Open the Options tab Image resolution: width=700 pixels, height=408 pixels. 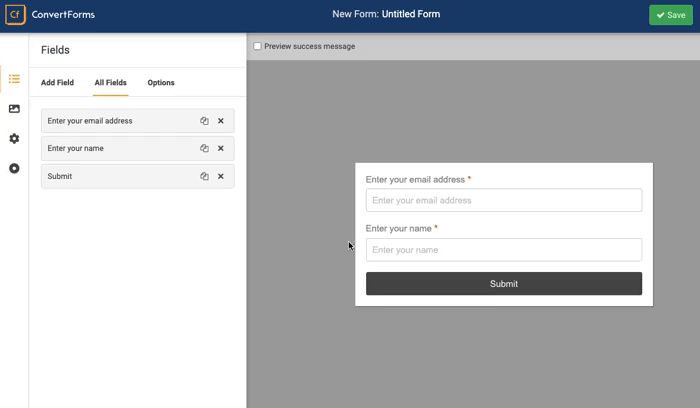[x=161, y=83]
